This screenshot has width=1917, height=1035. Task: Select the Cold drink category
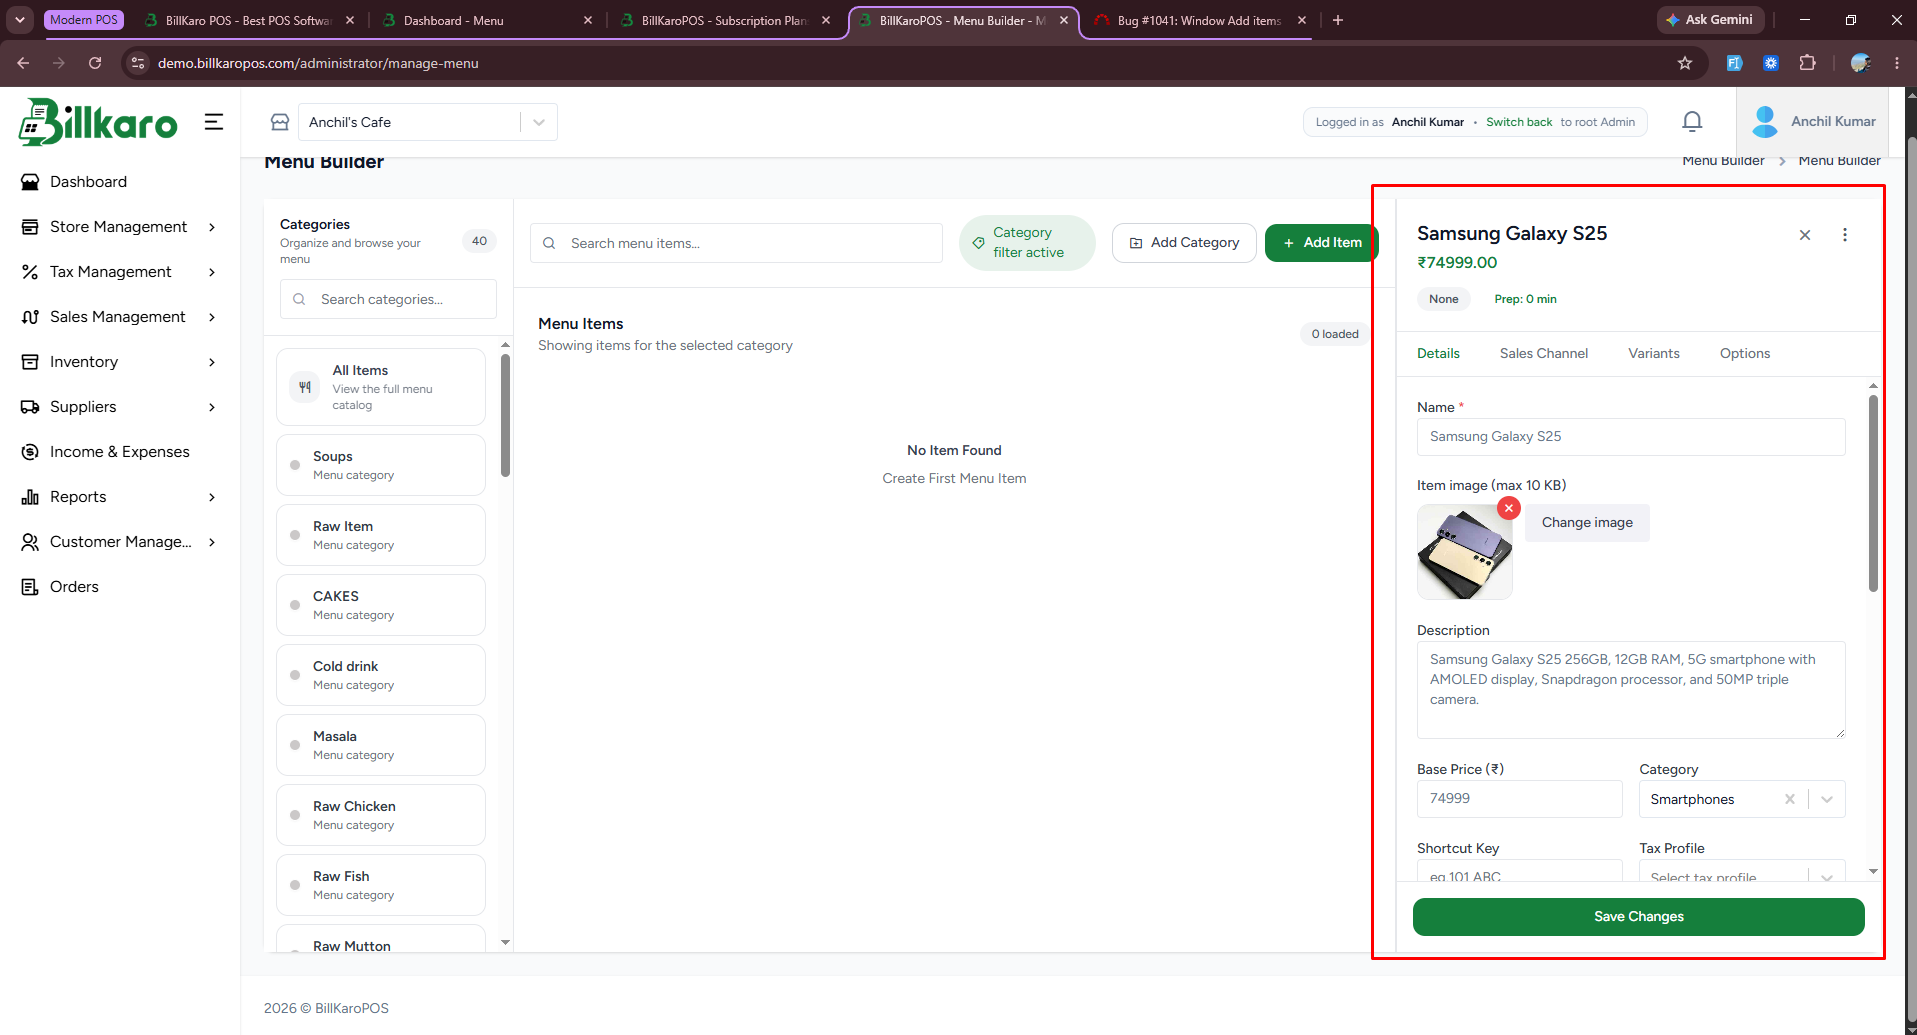pyautogui.click(x=381, y=675)
